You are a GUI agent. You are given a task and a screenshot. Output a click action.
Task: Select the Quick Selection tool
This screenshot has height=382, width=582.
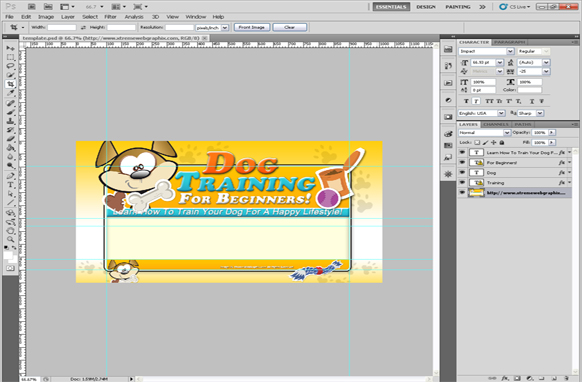pyautogui.click(x=10, y=75)
